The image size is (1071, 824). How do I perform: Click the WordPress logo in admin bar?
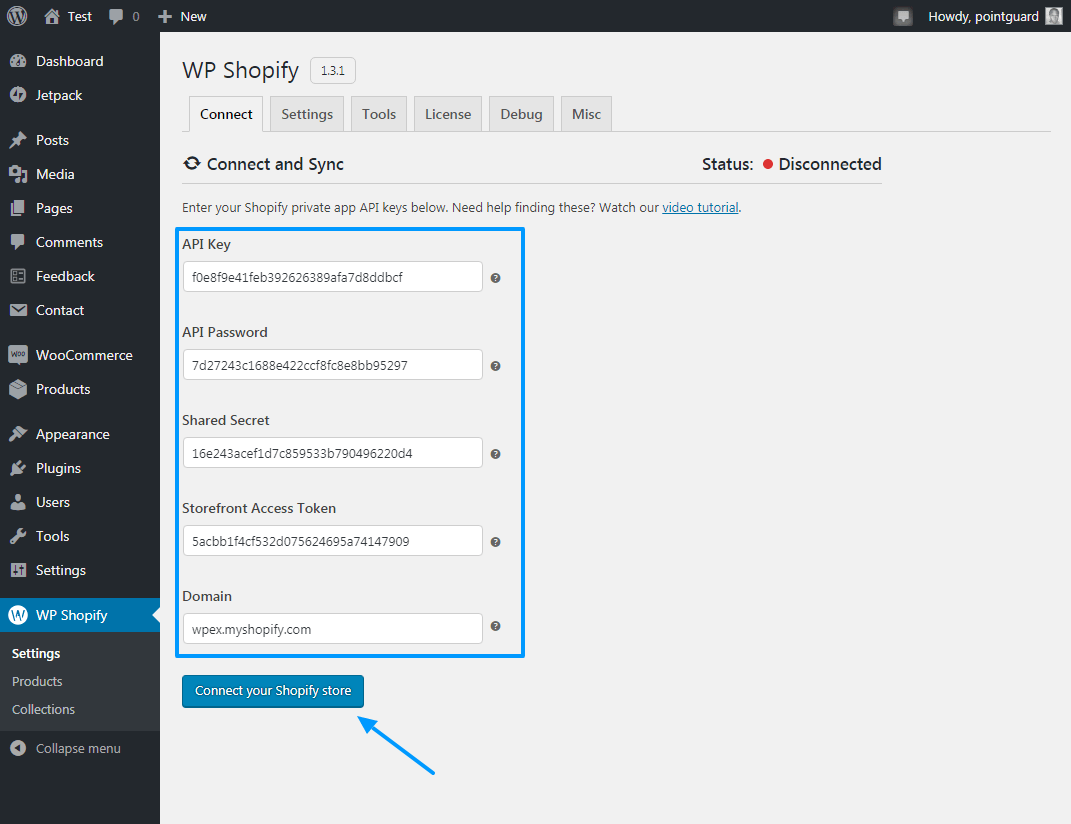click(x=17, y=16)
